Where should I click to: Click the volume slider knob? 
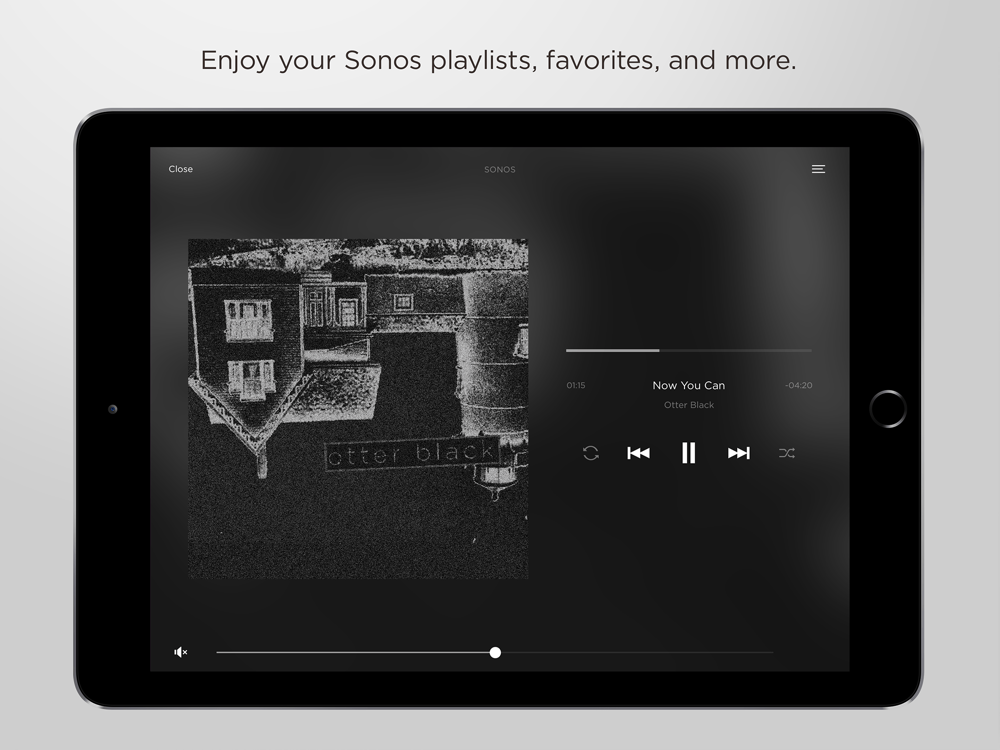[495, 652]
